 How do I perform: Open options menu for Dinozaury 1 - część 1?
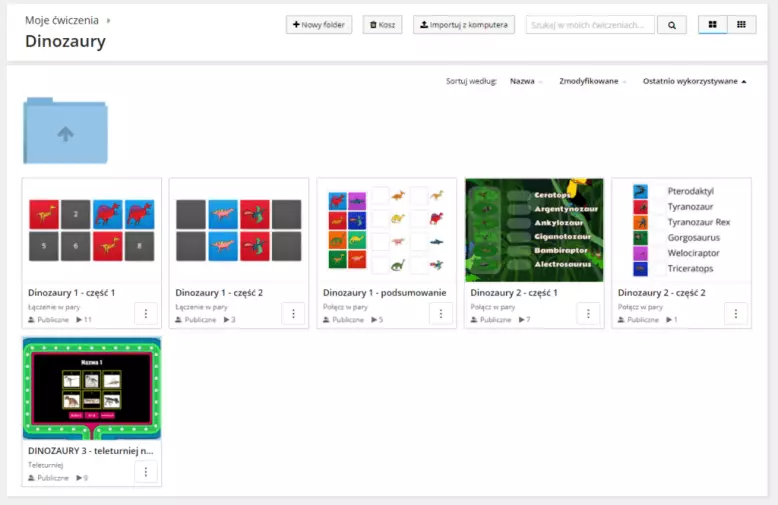click(x=146, y=314)
